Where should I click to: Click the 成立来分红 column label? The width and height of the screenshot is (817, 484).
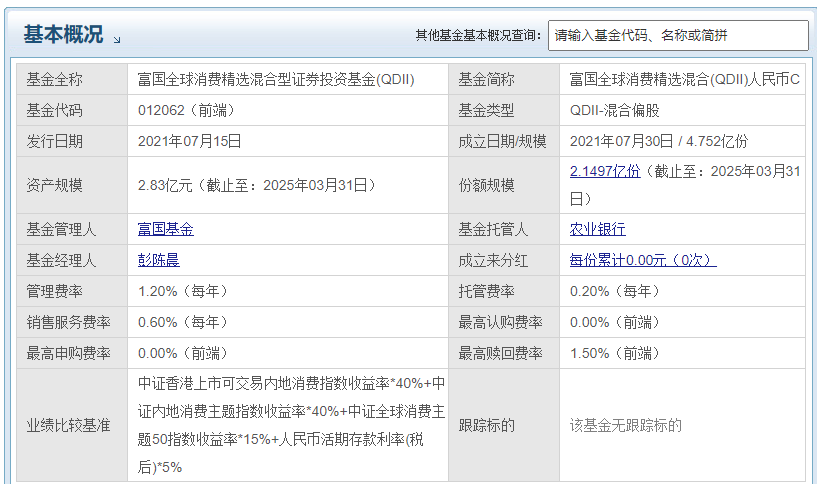493,260
